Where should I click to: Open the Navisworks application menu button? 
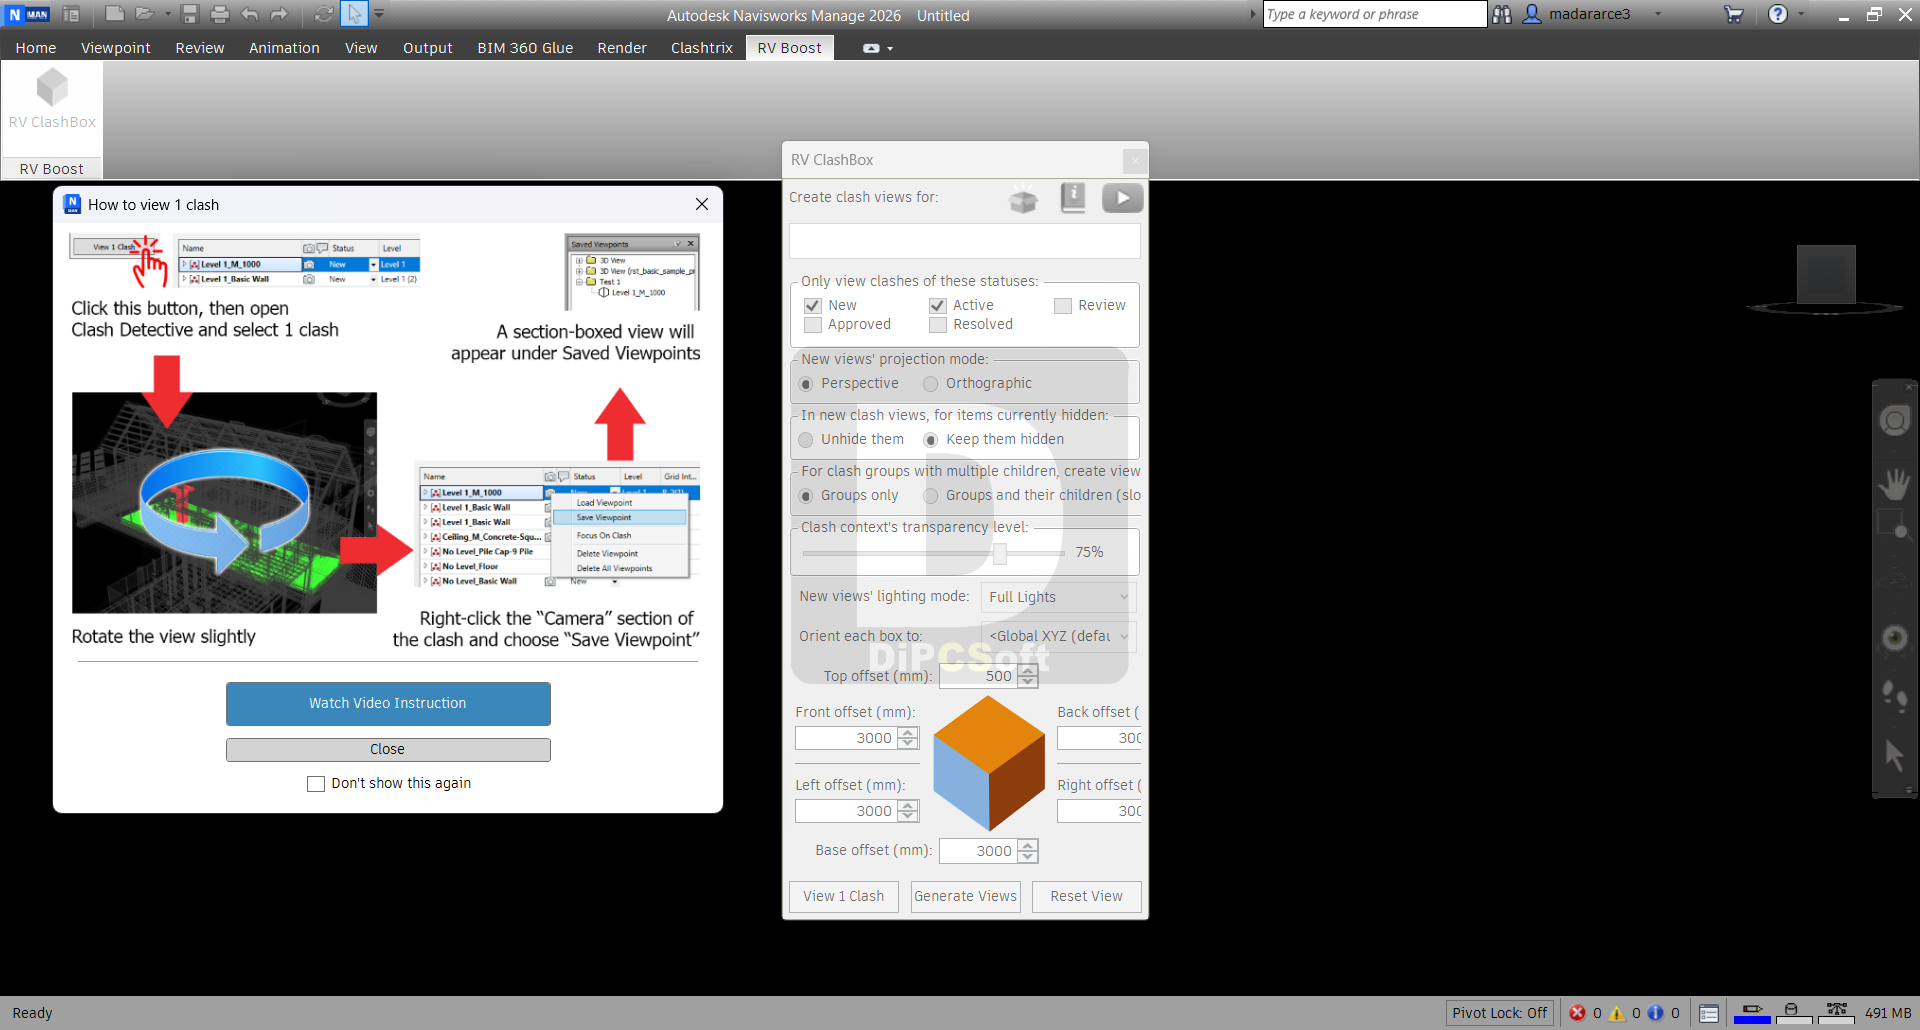28,14
